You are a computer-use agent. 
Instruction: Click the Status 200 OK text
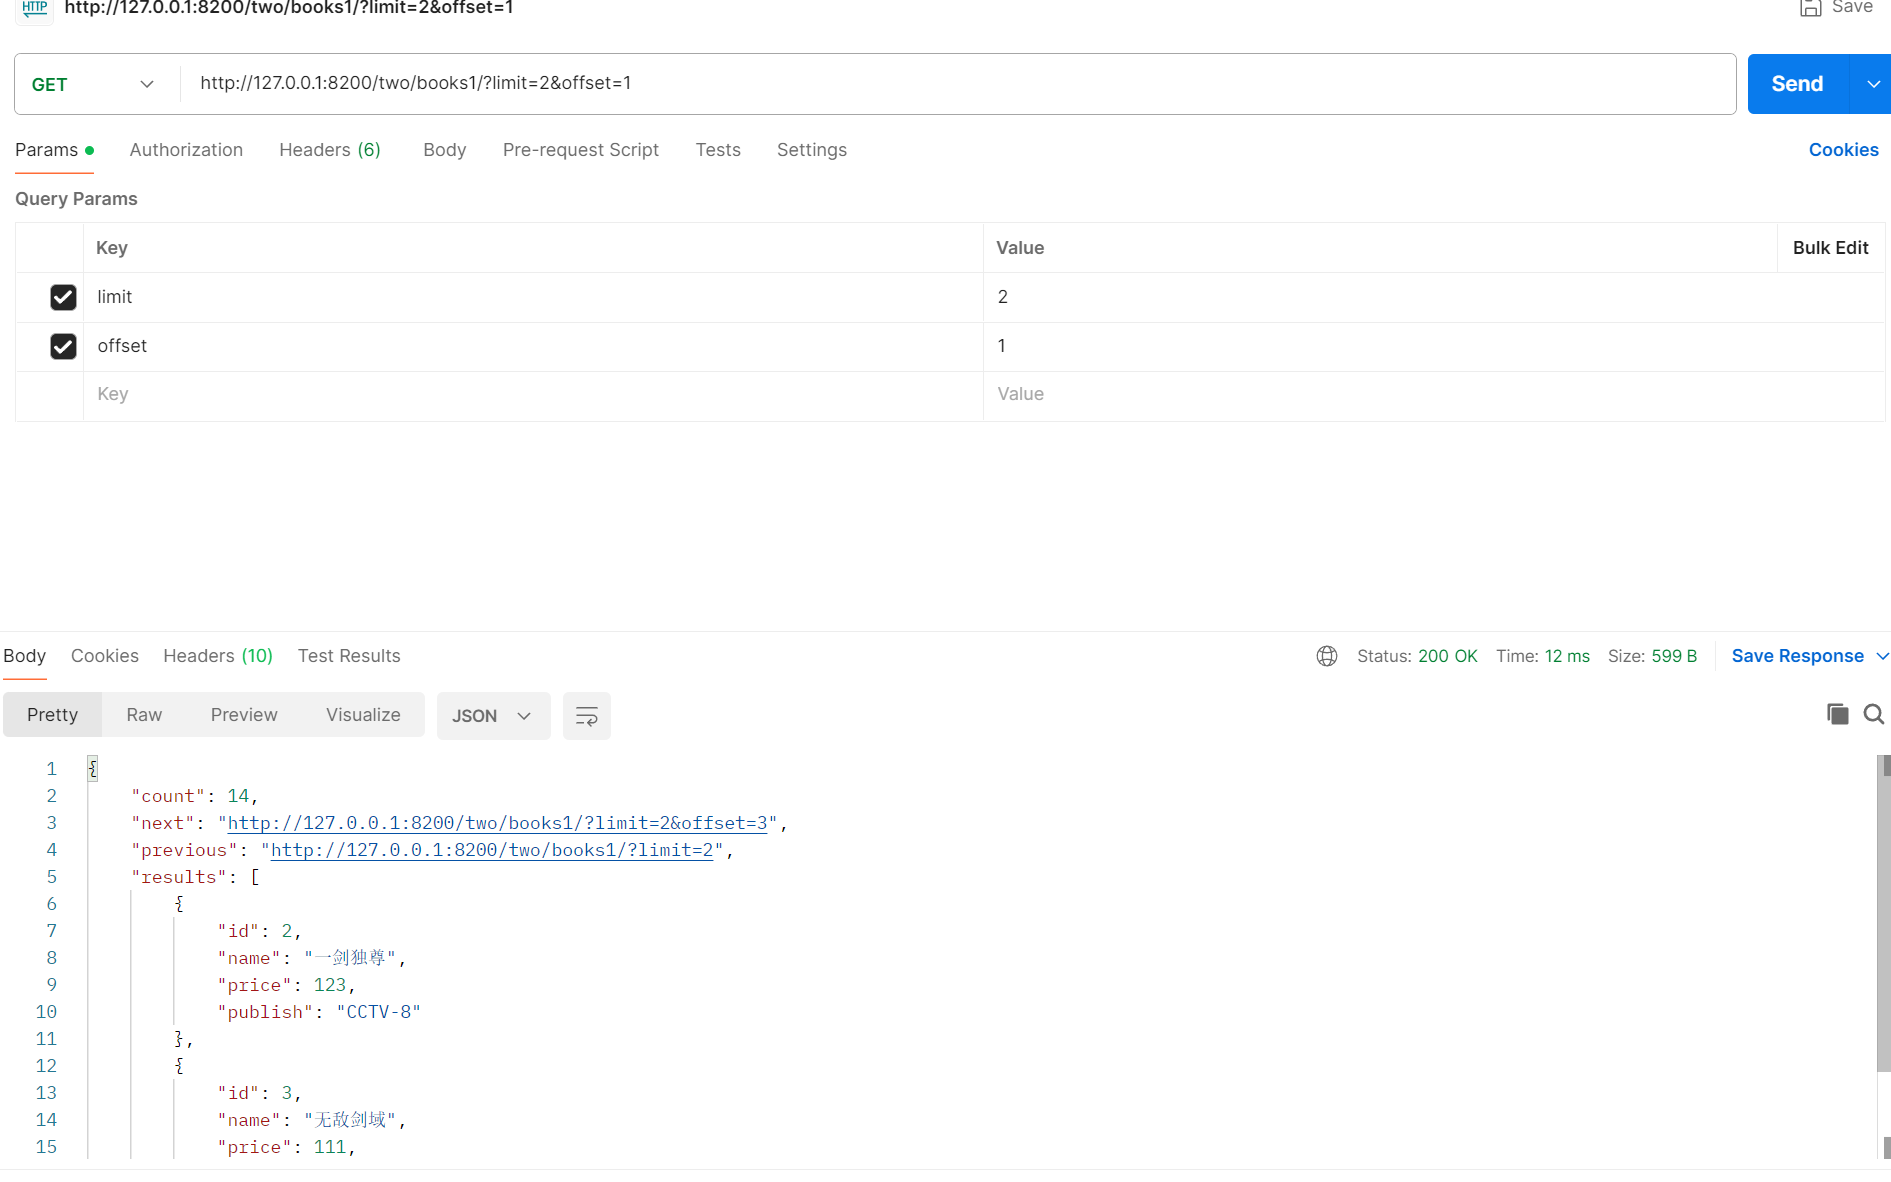pos(1417,656)
